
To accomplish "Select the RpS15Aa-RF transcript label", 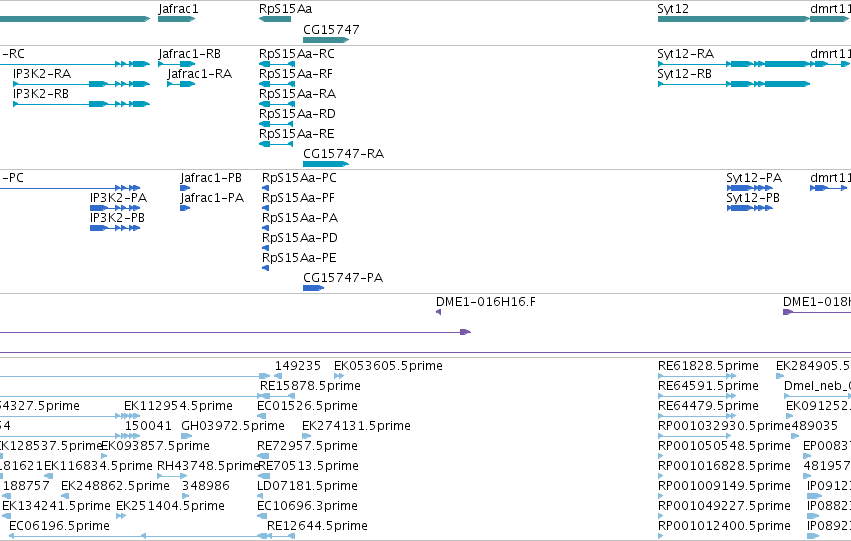I will pos(296,74).
